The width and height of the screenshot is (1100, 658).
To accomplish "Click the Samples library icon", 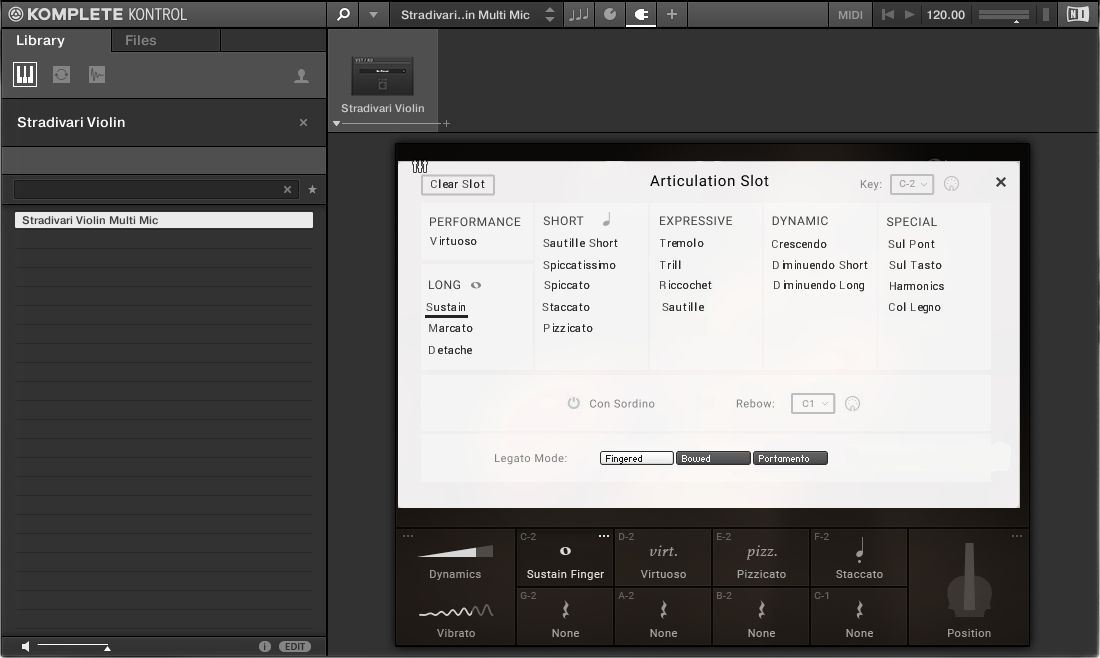I will (x=96, y=74).
